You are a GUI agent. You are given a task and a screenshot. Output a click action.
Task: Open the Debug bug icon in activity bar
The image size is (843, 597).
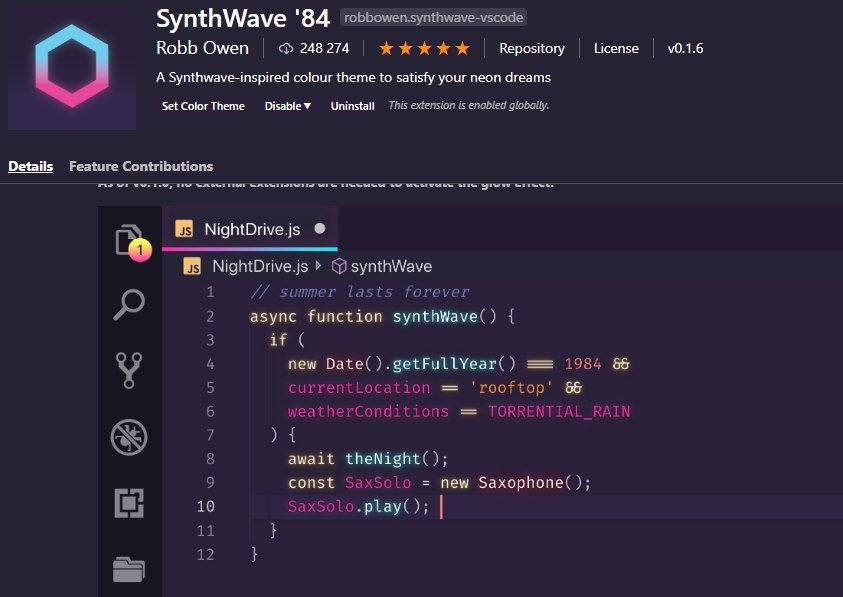click(x=129, y=437)
